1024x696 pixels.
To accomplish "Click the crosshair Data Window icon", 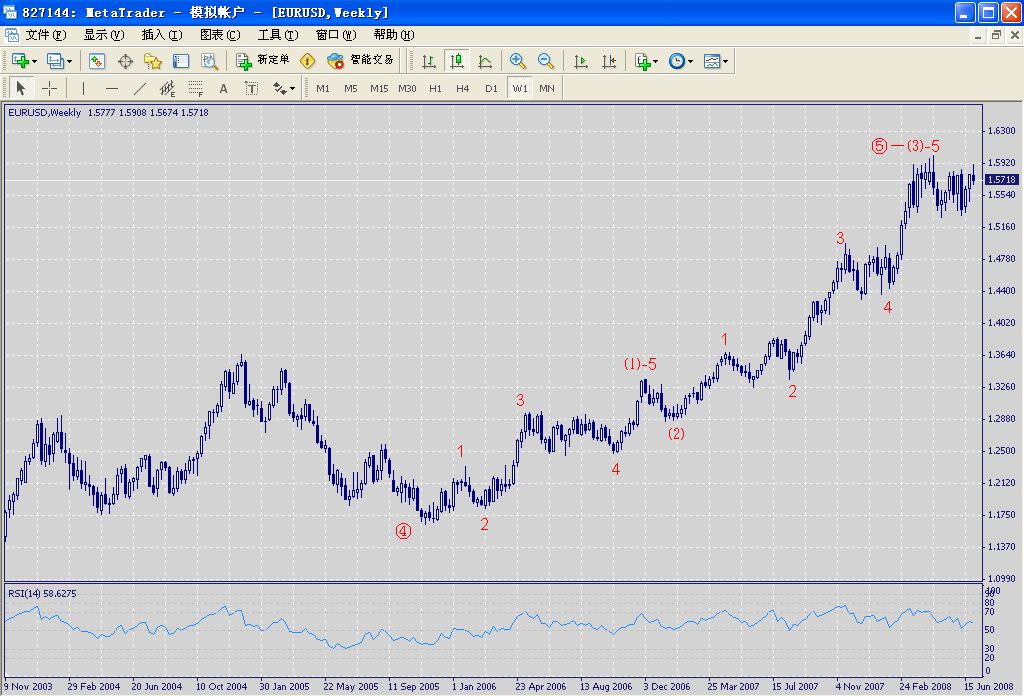I will click(x=126, y=61).
